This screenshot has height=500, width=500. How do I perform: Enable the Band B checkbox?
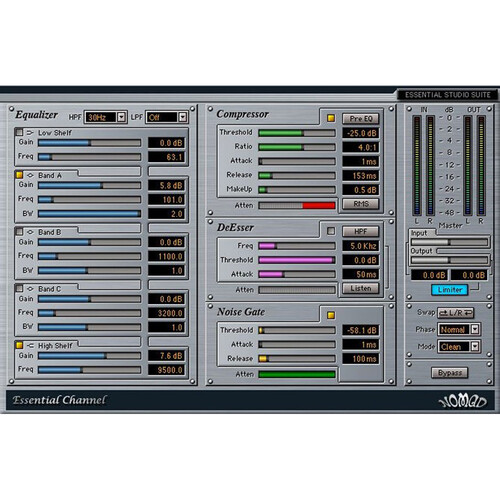(x=19, y=231)
